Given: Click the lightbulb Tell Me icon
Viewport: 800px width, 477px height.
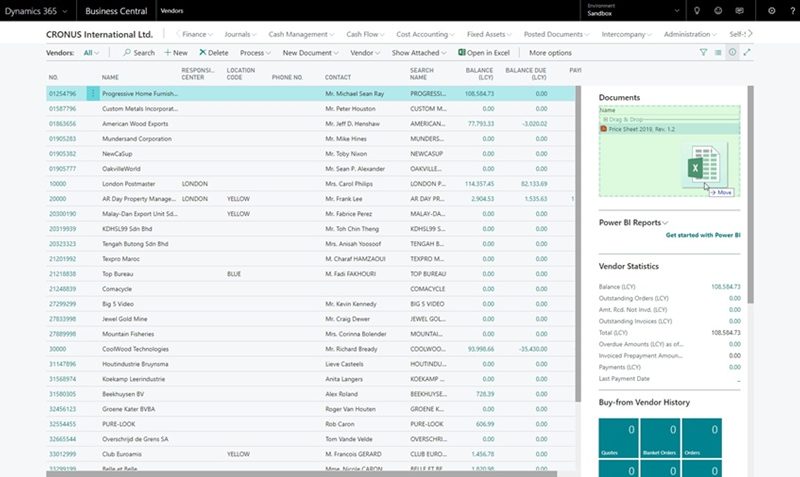Looking at the screenshot, I should (697, 11).
